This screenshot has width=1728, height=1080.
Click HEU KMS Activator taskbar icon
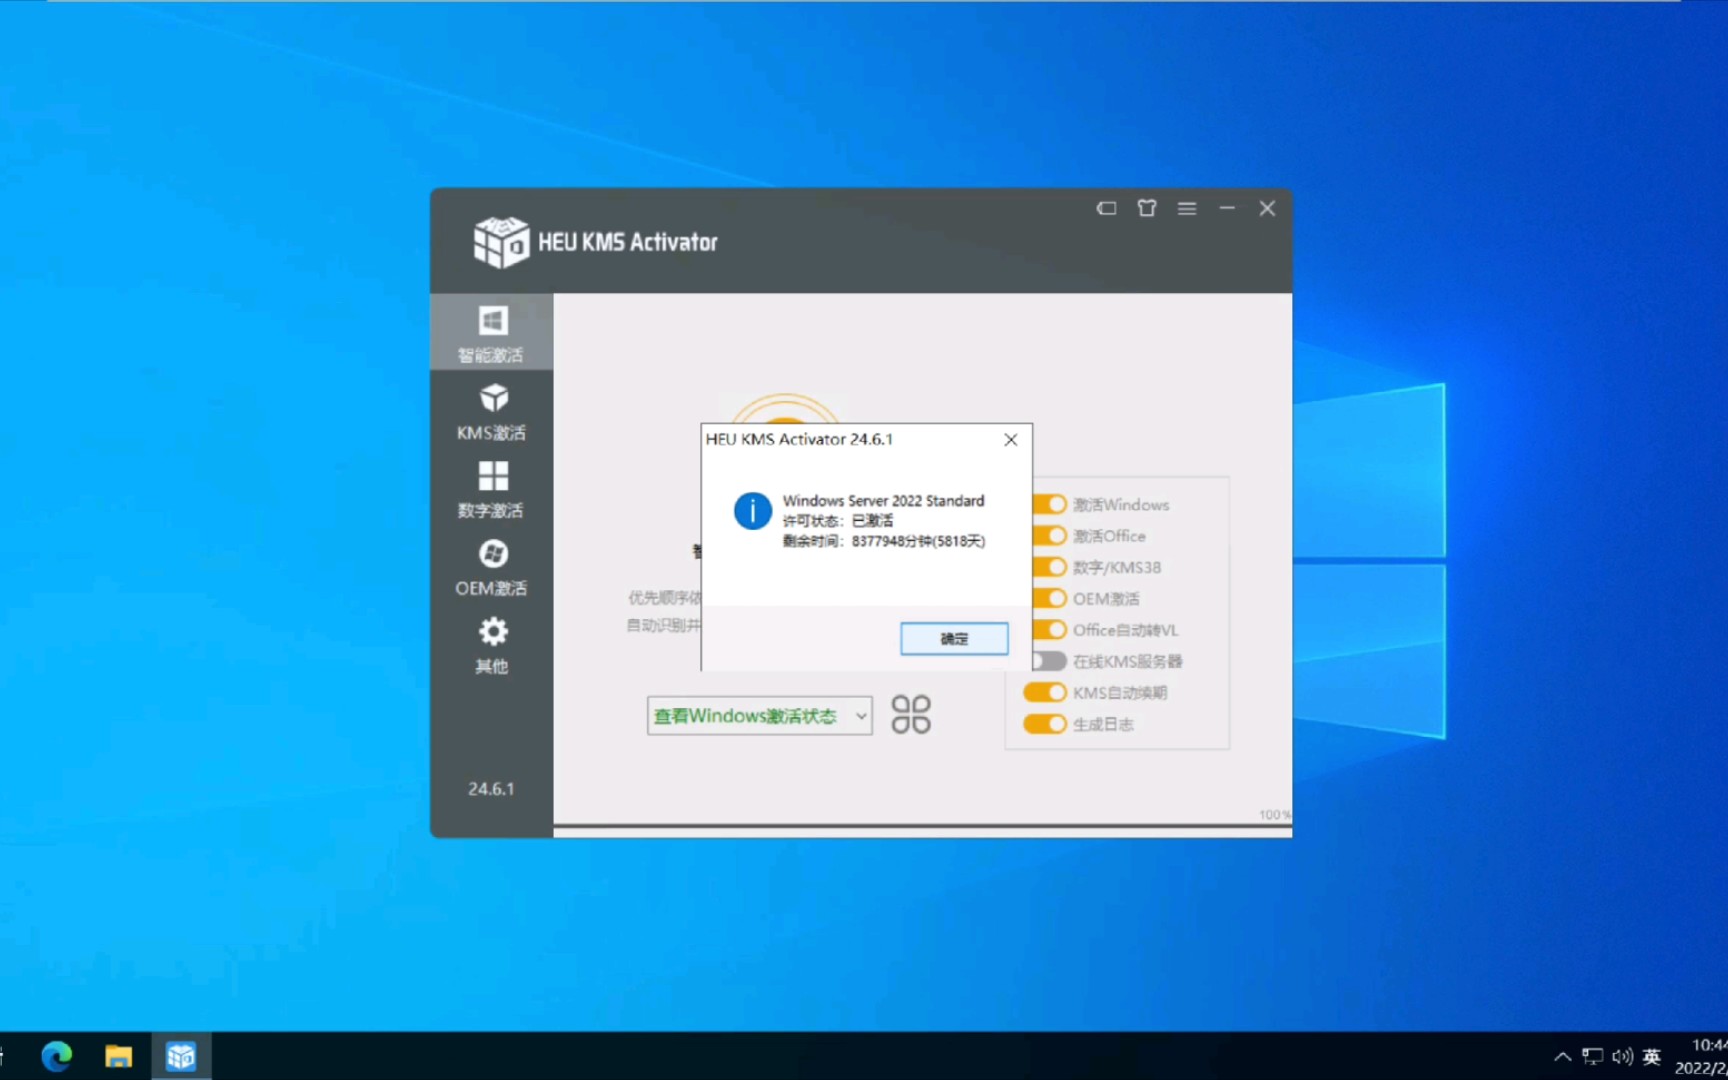point(181,1056)
